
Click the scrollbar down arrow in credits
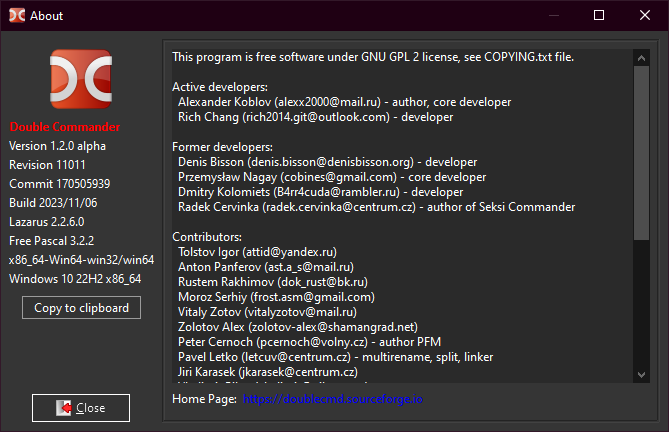pos(642,375)
